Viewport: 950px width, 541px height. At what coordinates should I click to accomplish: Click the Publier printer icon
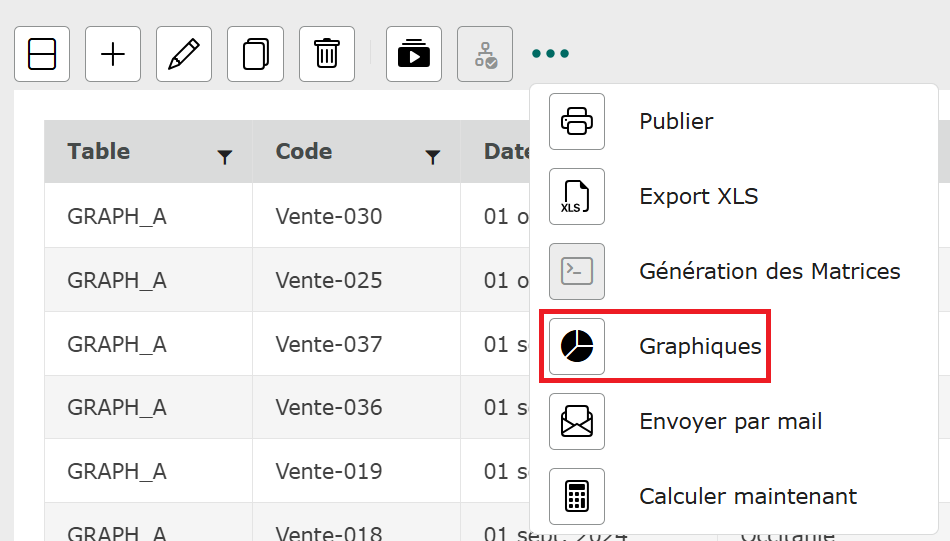(x=577, y=122)
